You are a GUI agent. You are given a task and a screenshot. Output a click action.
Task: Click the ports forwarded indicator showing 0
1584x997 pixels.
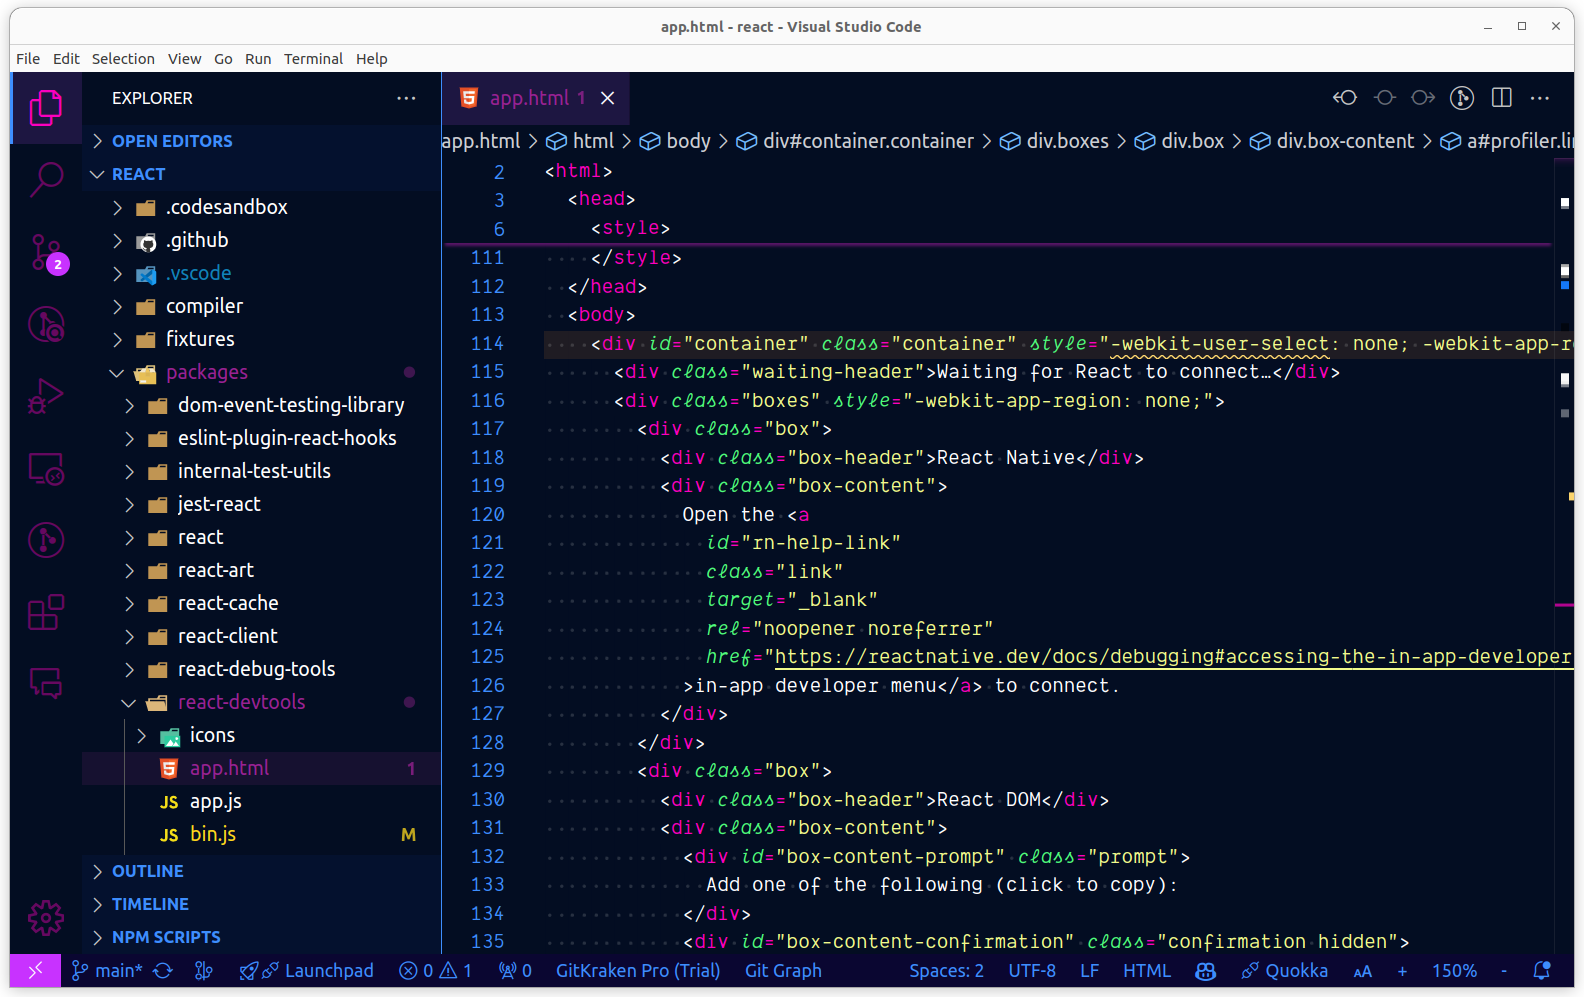515,970
